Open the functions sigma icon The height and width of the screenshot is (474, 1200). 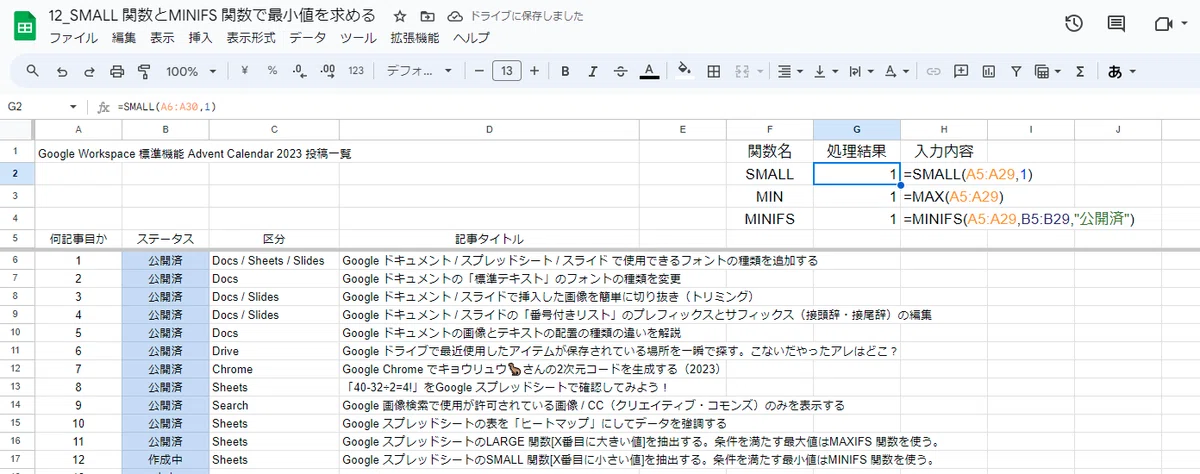[x=1080, y=71]
